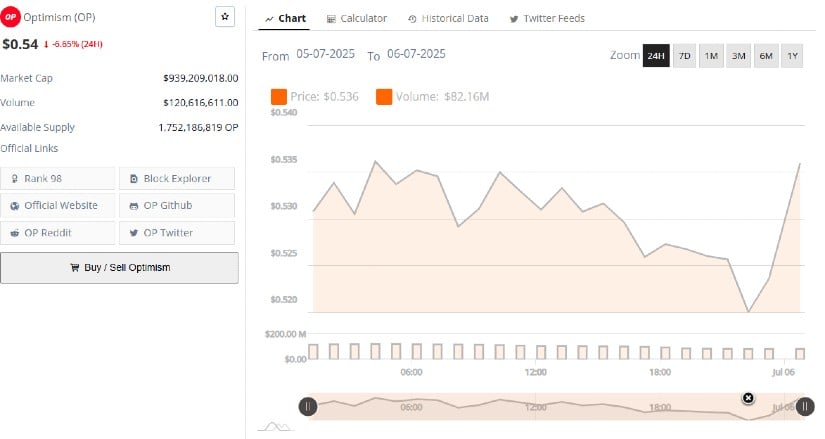
Task: Open the Chart tab
Action: [x=285, y=18]
